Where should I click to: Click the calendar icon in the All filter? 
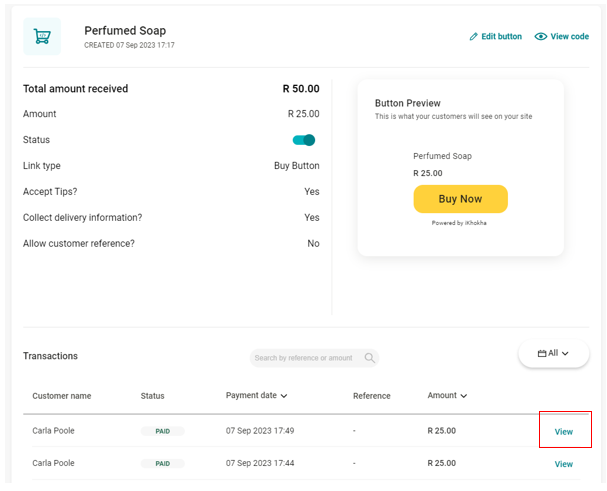(542, 353)
